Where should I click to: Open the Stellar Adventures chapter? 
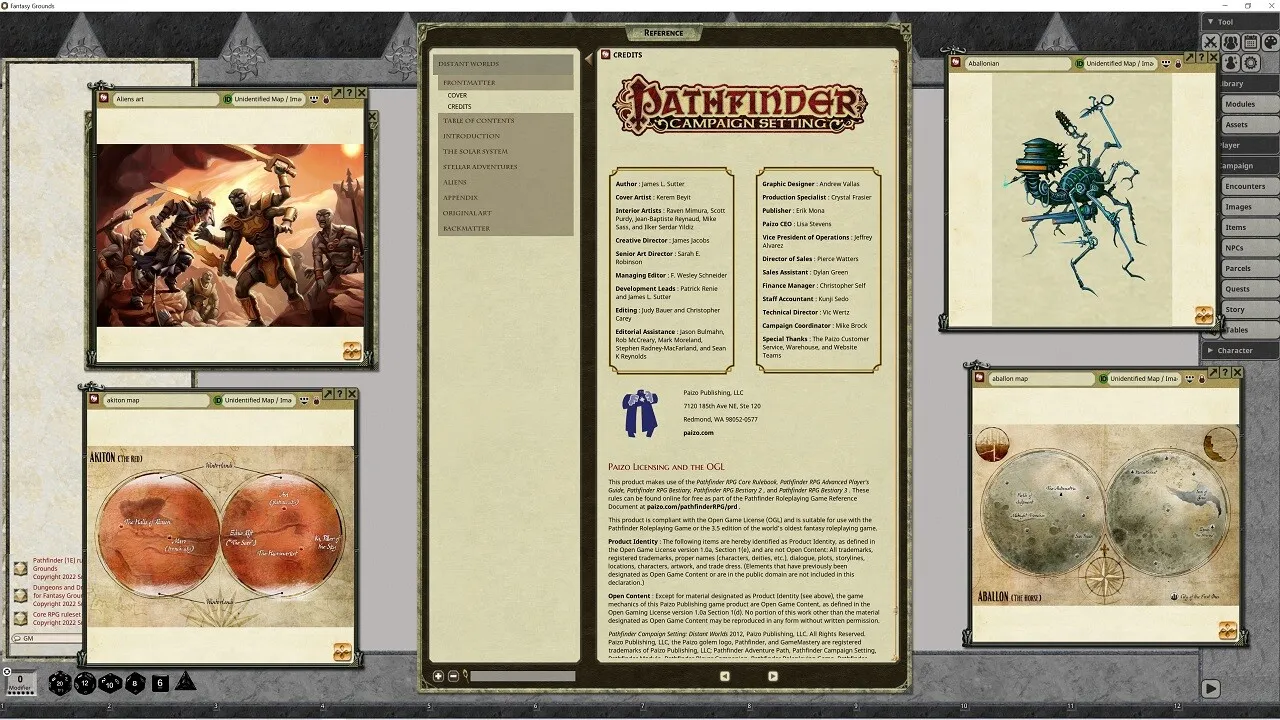(x=505, y=167)
